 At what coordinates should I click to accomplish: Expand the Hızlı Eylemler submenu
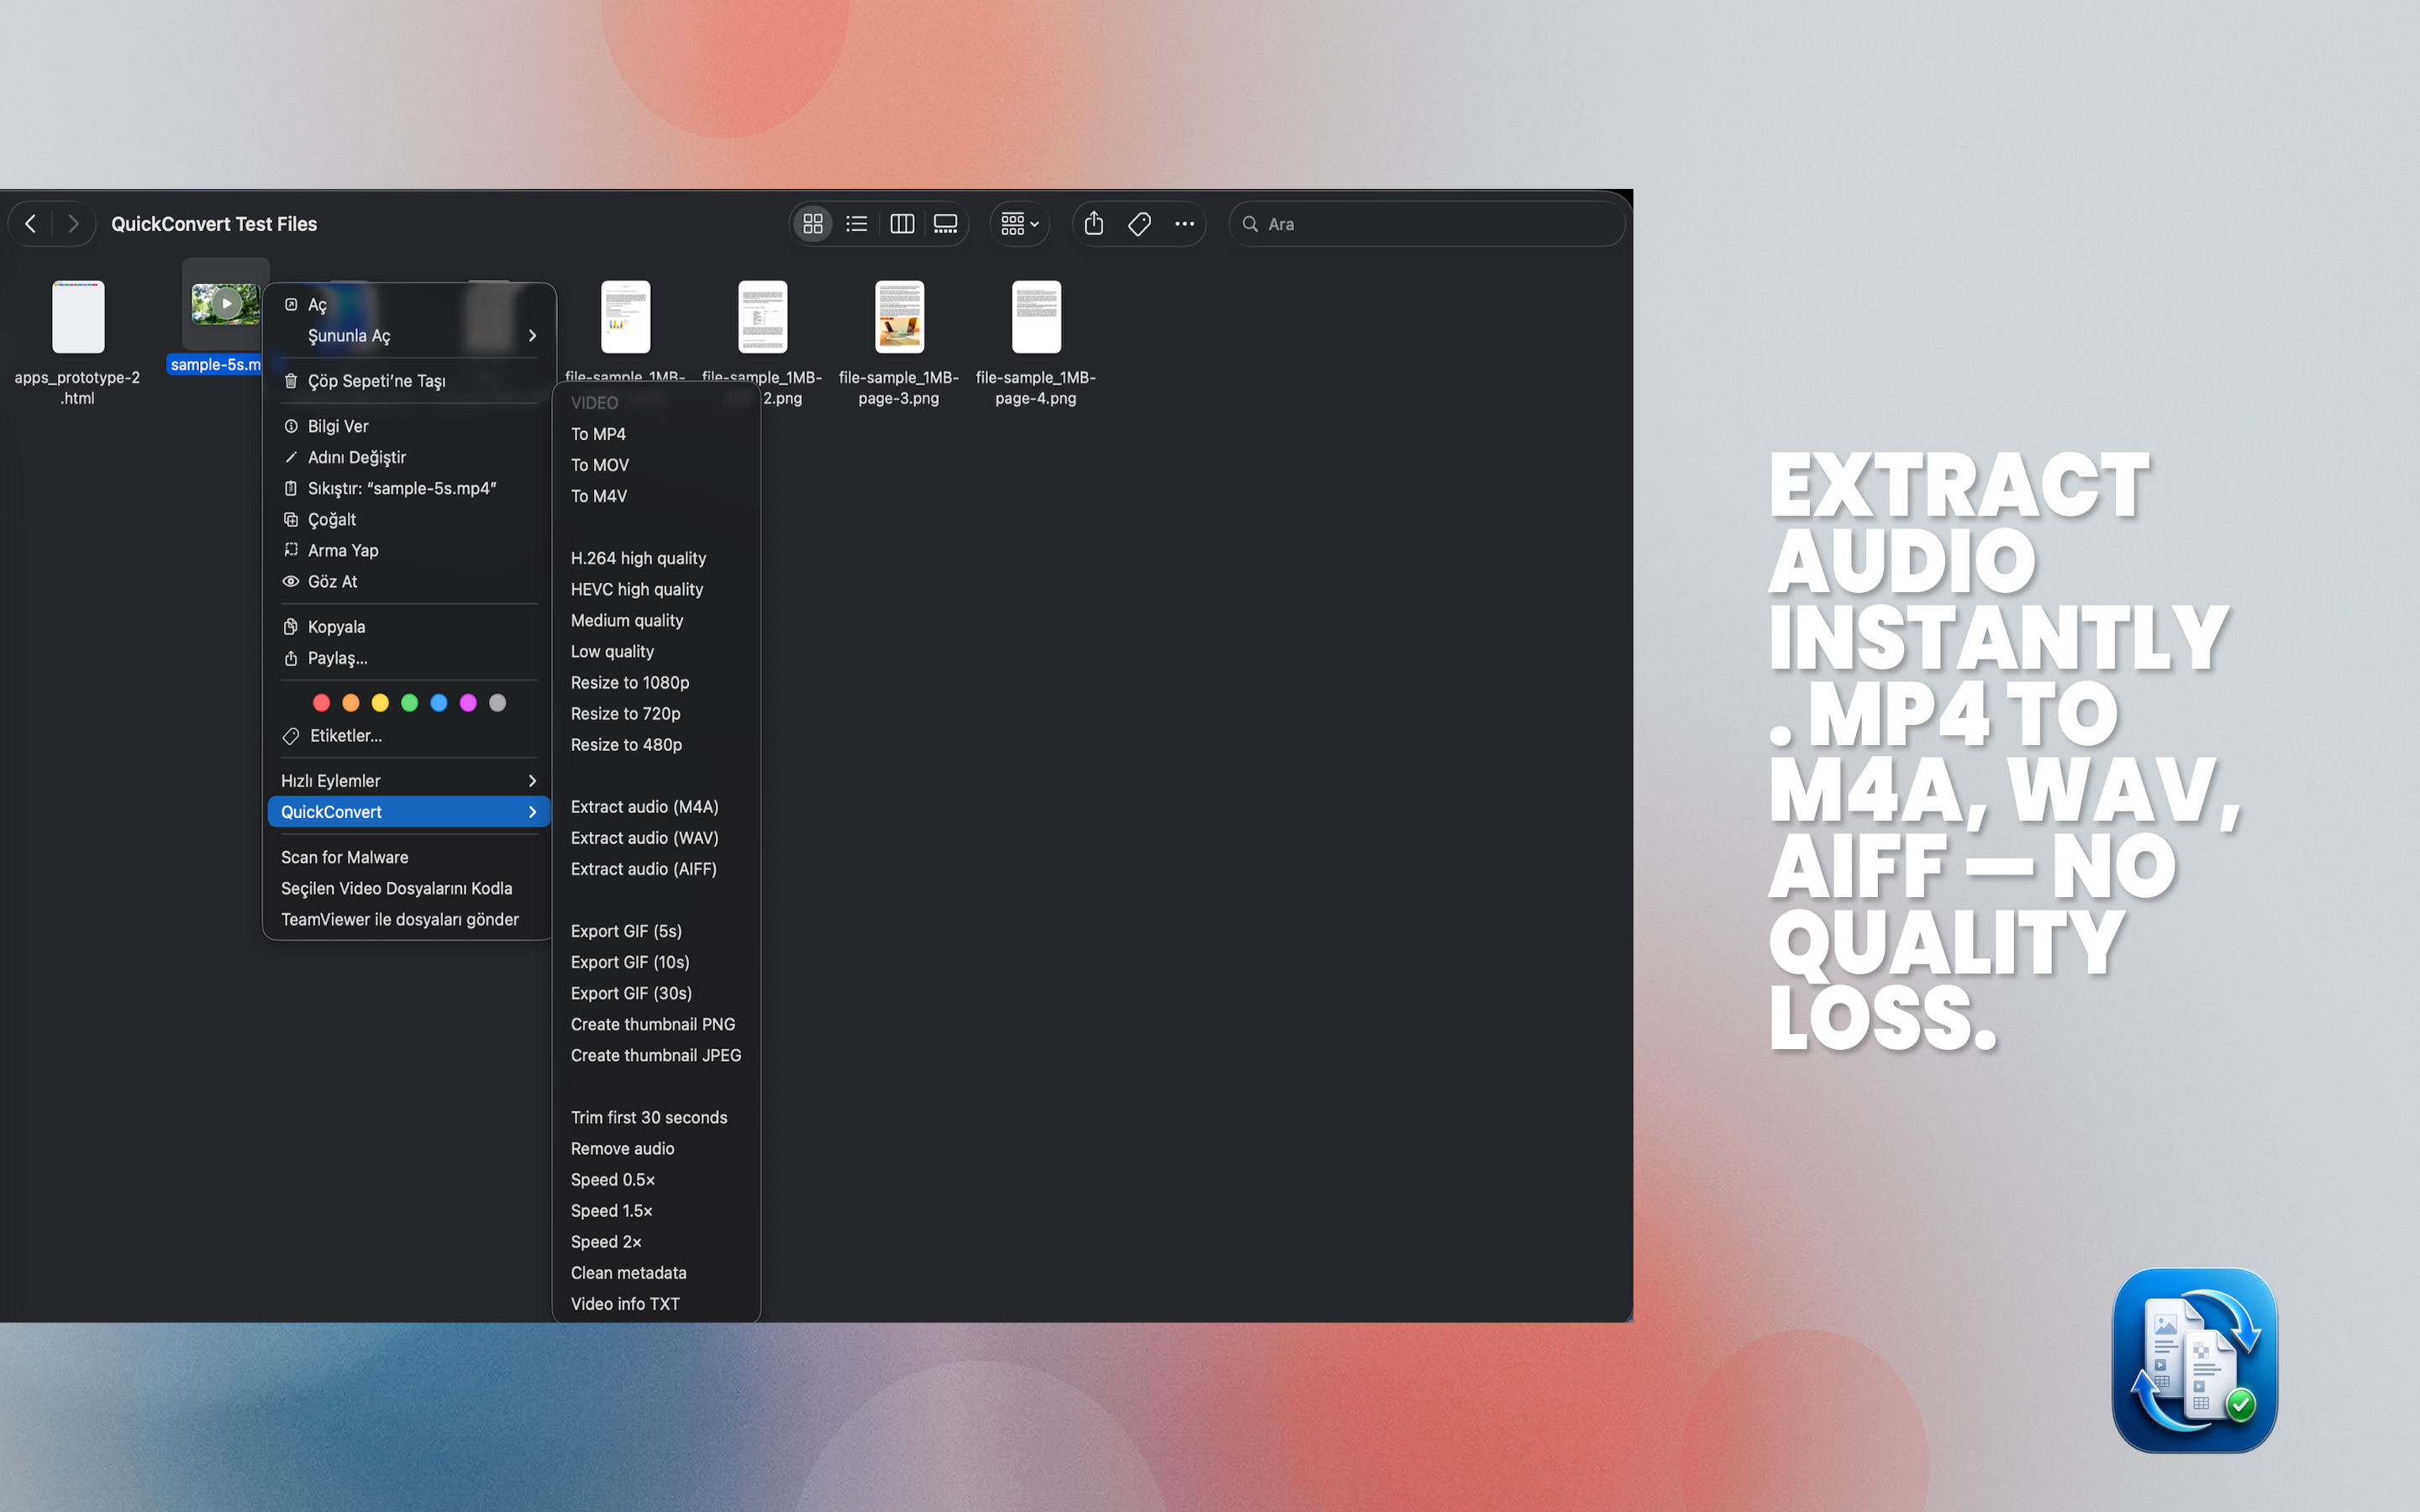tap(409, 781)
